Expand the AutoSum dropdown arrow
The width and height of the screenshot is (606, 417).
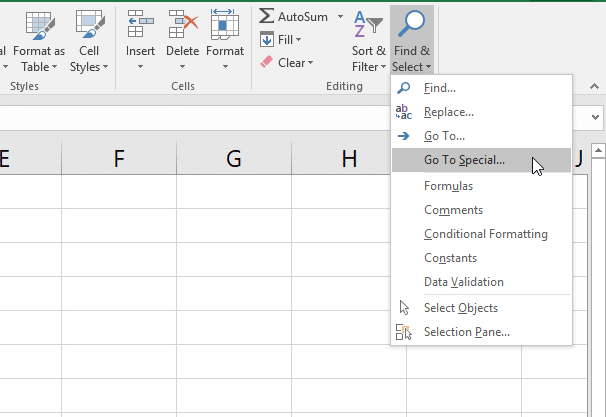(x=340, y=17)
